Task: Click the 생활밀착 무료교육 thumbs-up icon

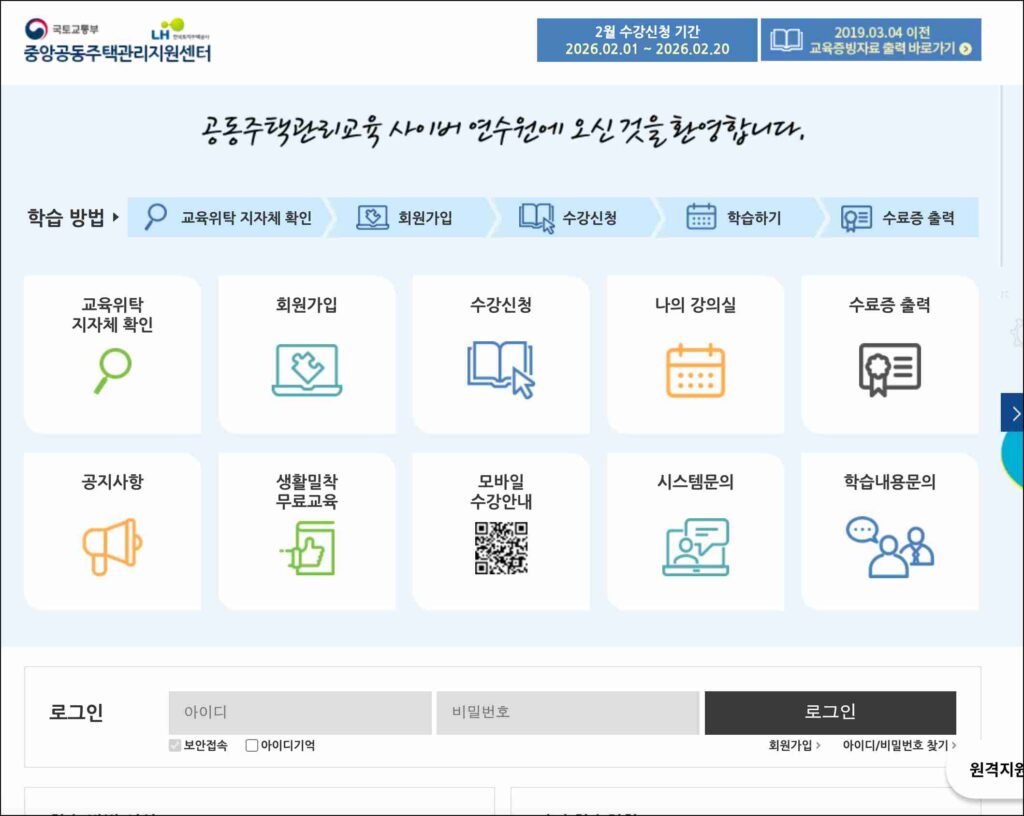Action: pos(307,548)
